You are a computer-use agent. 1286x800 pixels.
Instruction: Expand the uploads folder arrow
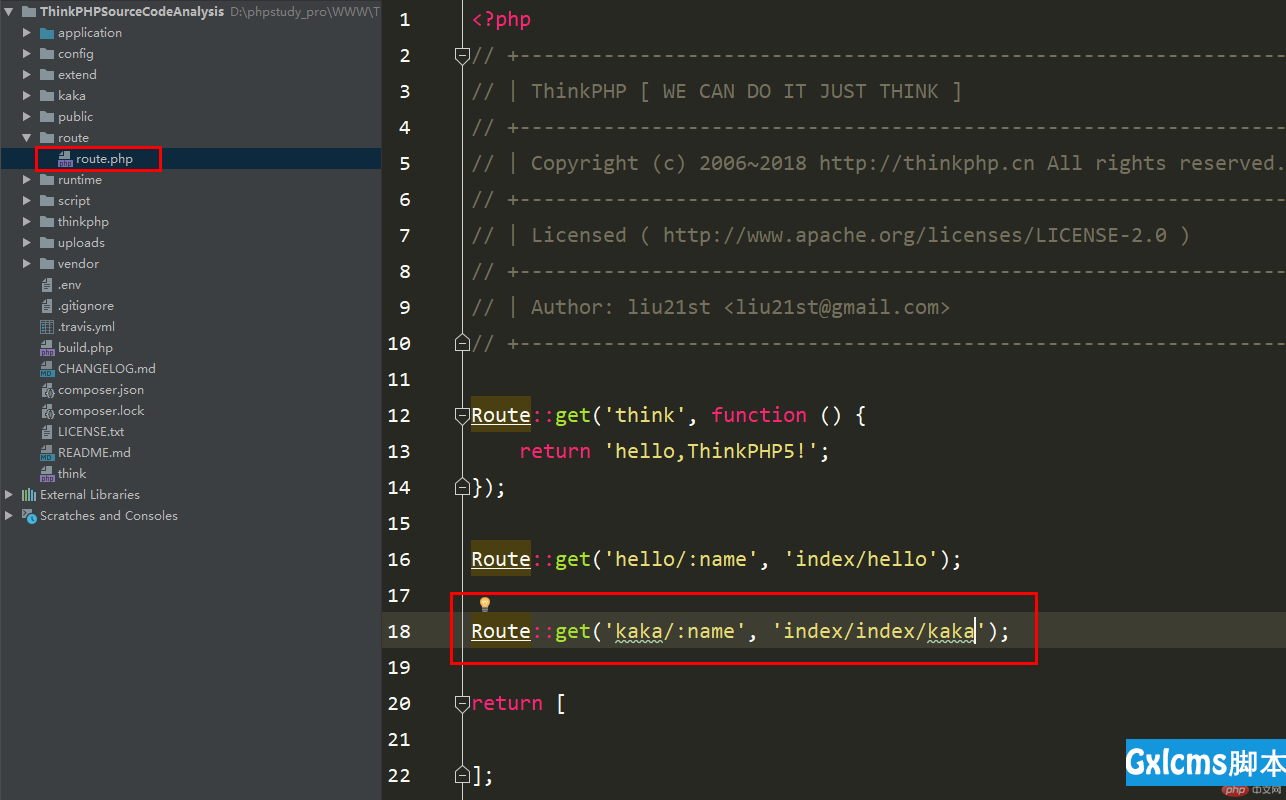pos(28,243)
